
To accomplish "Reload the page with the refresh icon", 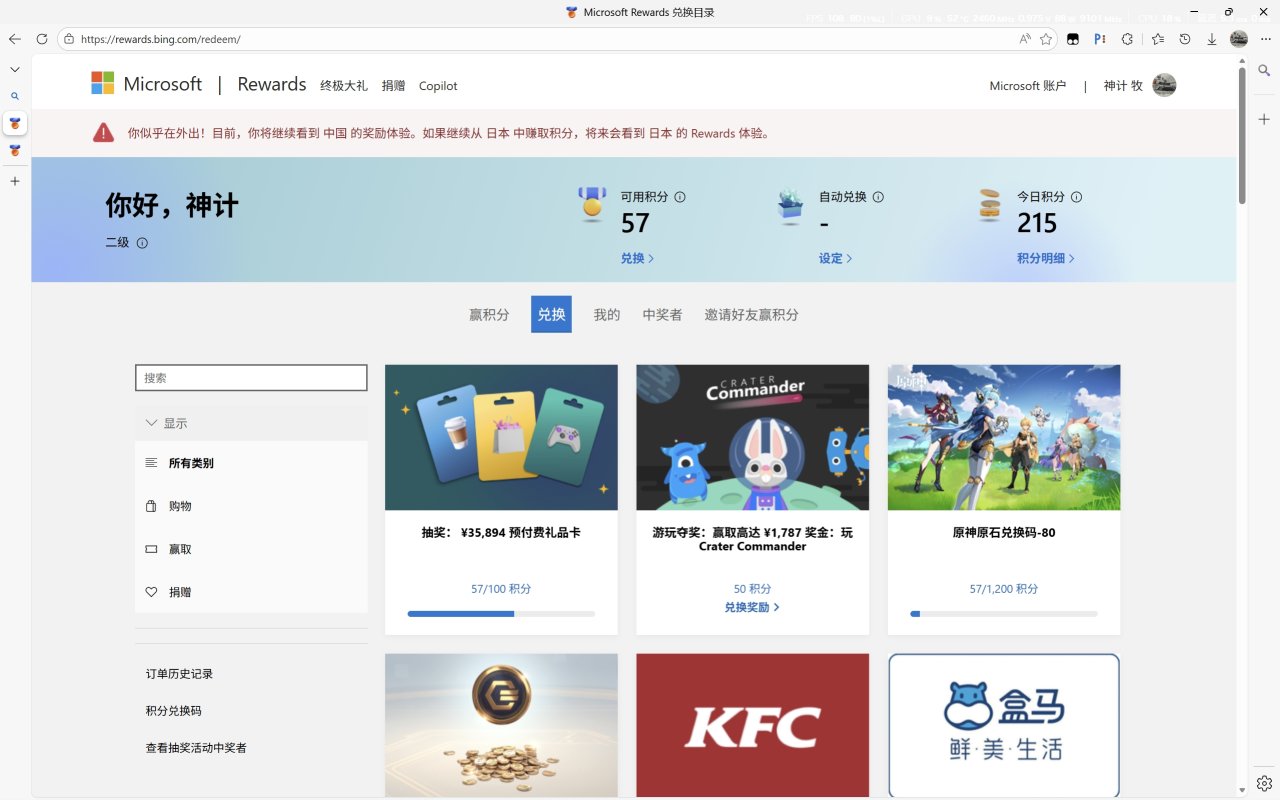I will point(42,39).
